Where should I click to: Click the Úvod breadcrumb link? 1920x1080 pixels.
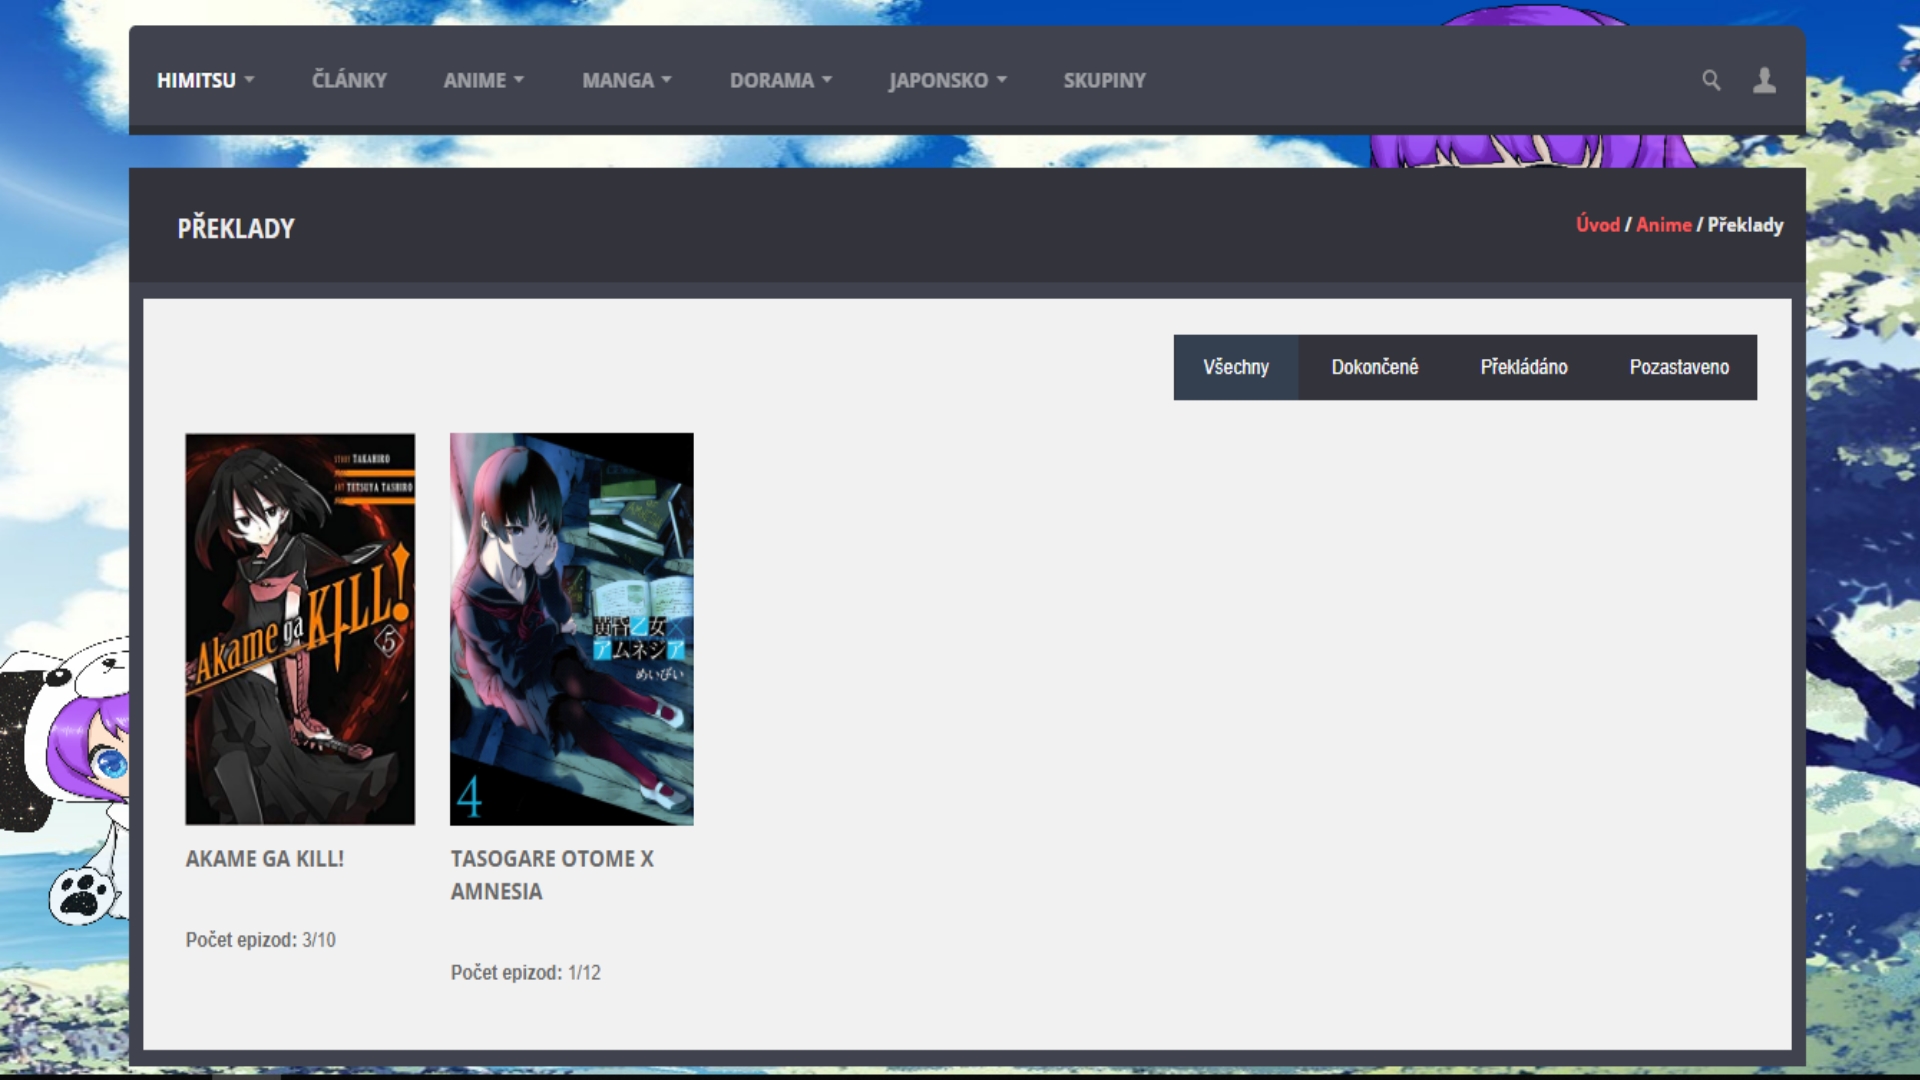pyautogui.click(x=1597, y=225)
